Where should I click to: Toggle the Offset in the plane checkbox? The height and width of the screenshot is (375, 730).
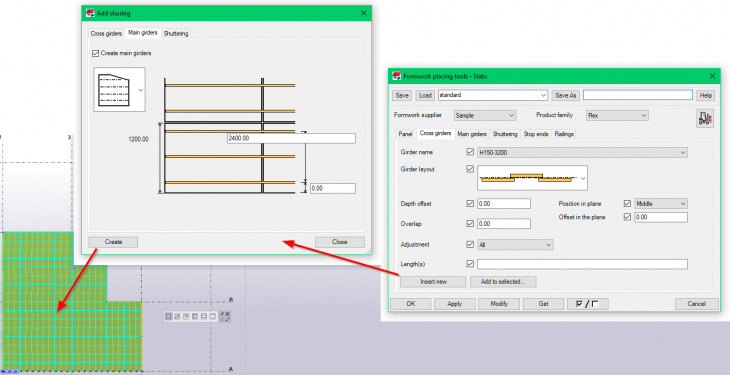[627, 217]
